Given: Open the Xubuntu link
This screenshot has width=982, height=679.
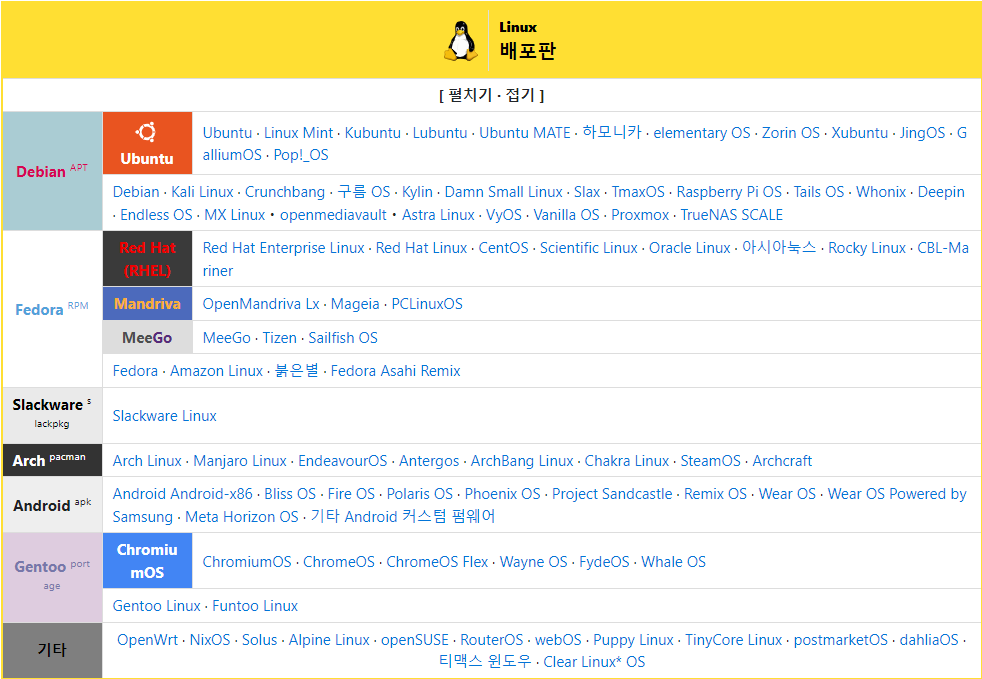Looking at the screenshot, I should tap(859, 133).
